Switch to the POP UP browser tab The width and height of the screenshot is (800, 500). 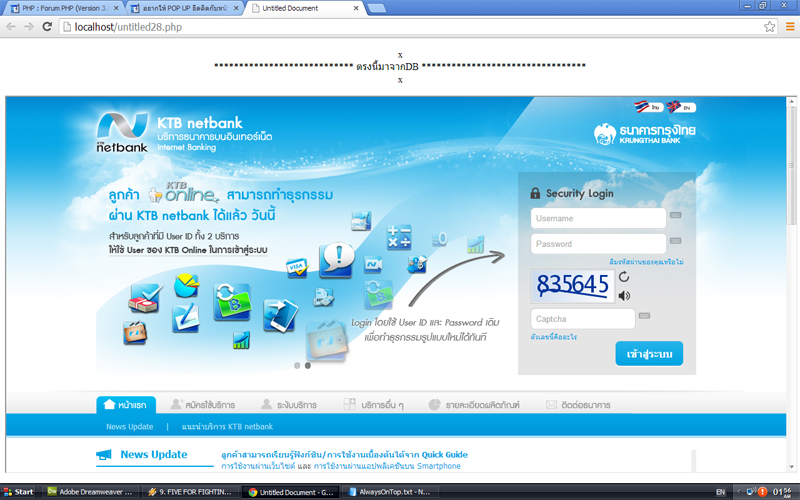[185, 8]
